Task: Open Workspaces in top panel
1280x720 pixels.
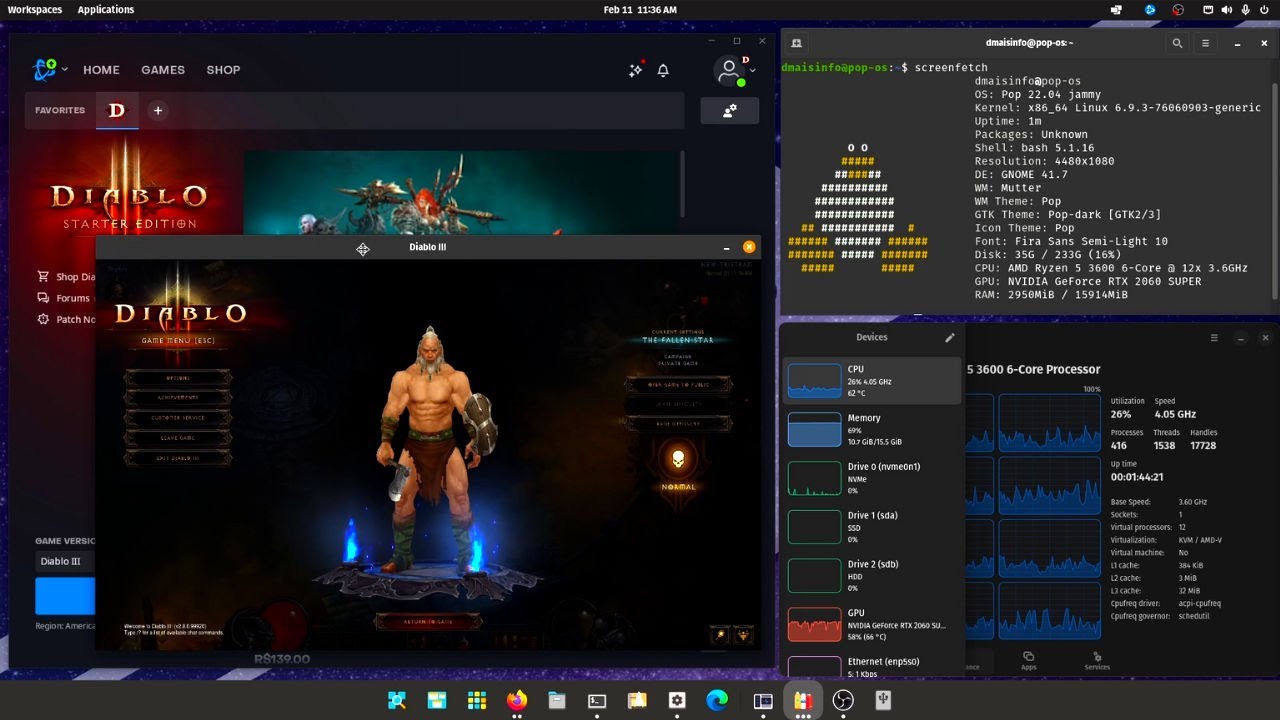Action: pos(35,9)
